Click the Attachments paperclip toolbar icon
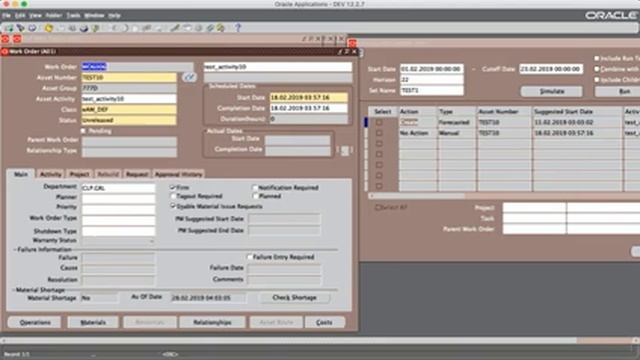The image size is (640, 360). tap(210, 28)
